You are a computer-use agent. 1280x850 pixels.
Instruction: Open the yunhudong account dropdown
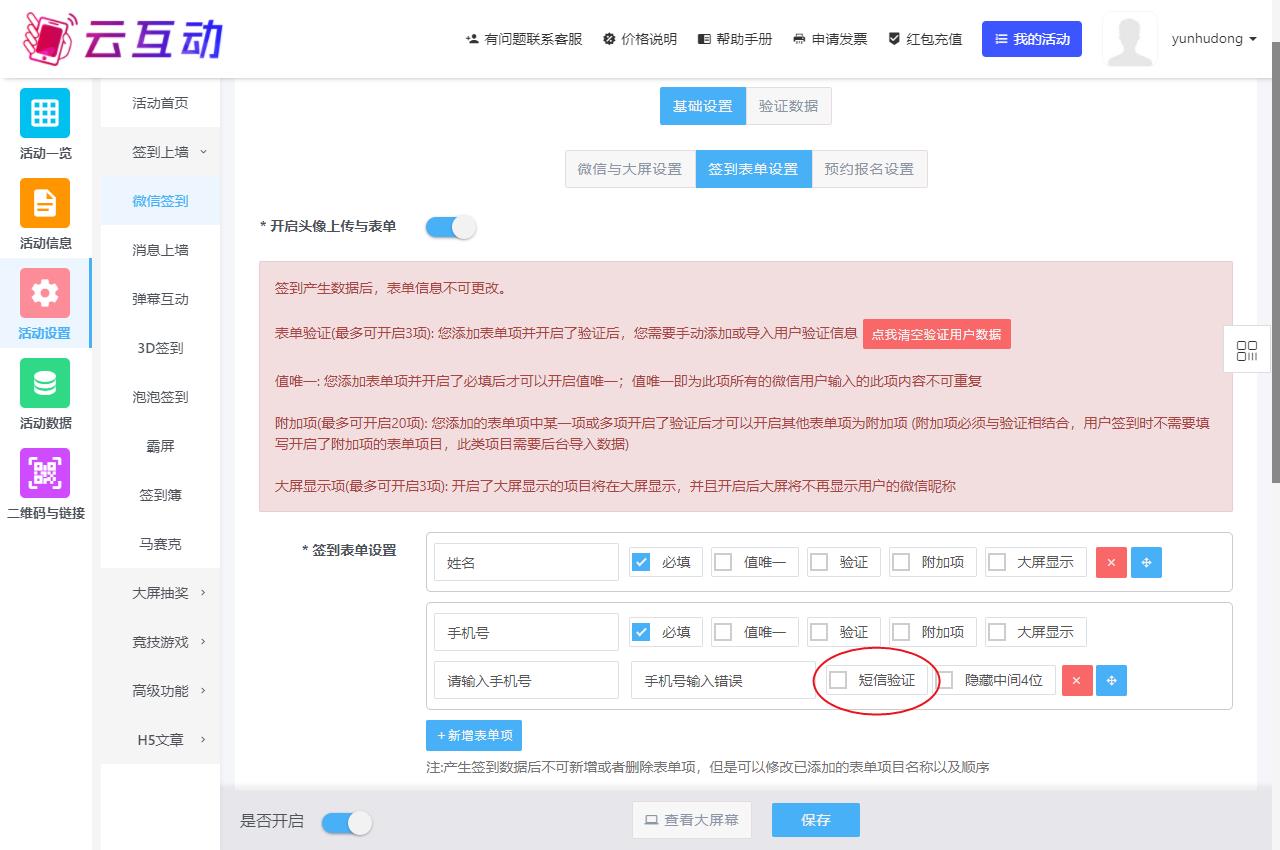click(1213, 39)
